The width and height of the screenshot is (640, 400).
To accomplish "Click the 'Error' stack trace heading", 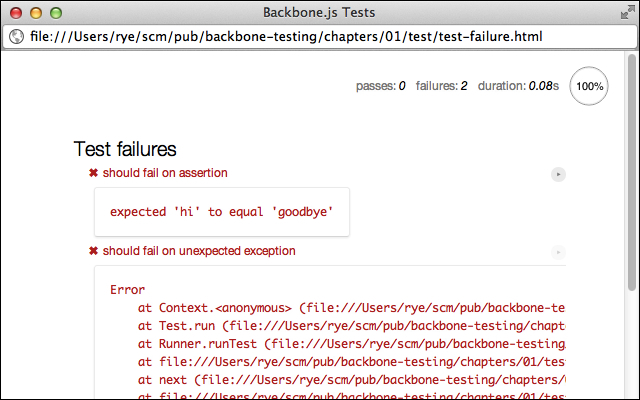I will pyautogui.click(x=127, y=290).
